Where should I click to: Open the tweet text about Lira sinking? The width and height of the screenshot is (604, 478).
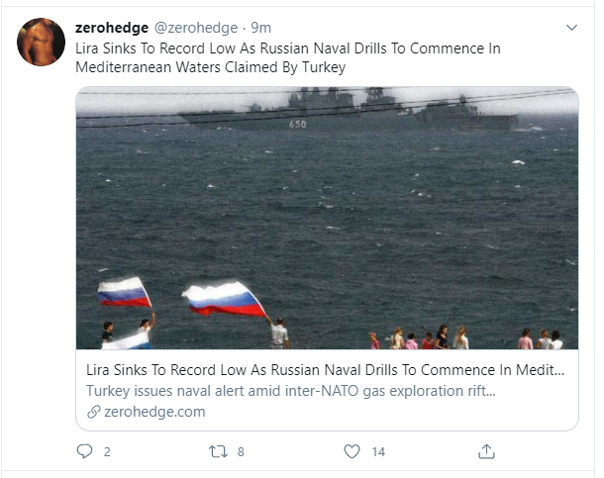288,58
